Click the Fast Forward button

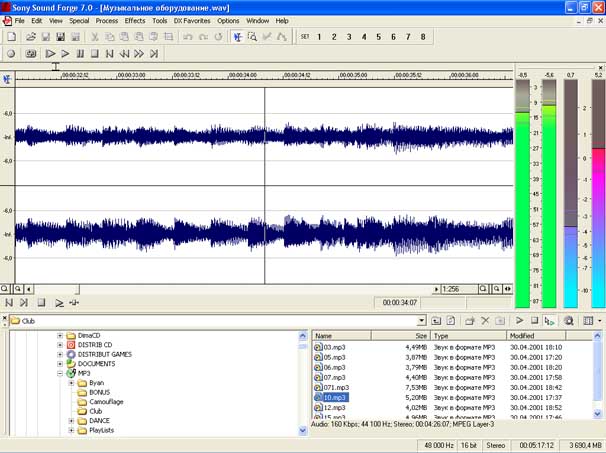click(139, 54)
